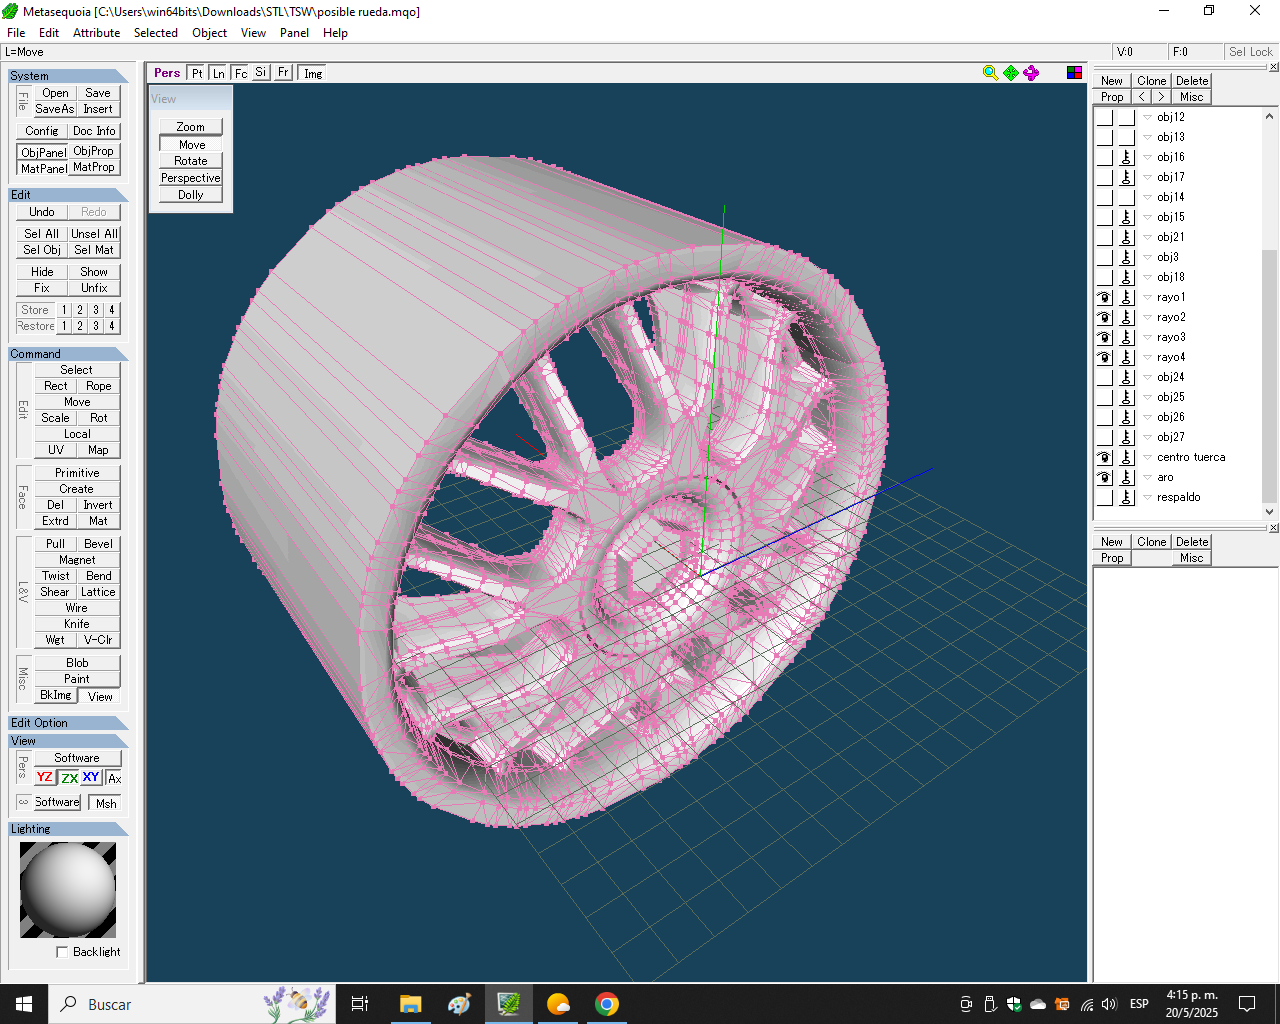Collapse the triangle next to centro tuerca

1147,457
